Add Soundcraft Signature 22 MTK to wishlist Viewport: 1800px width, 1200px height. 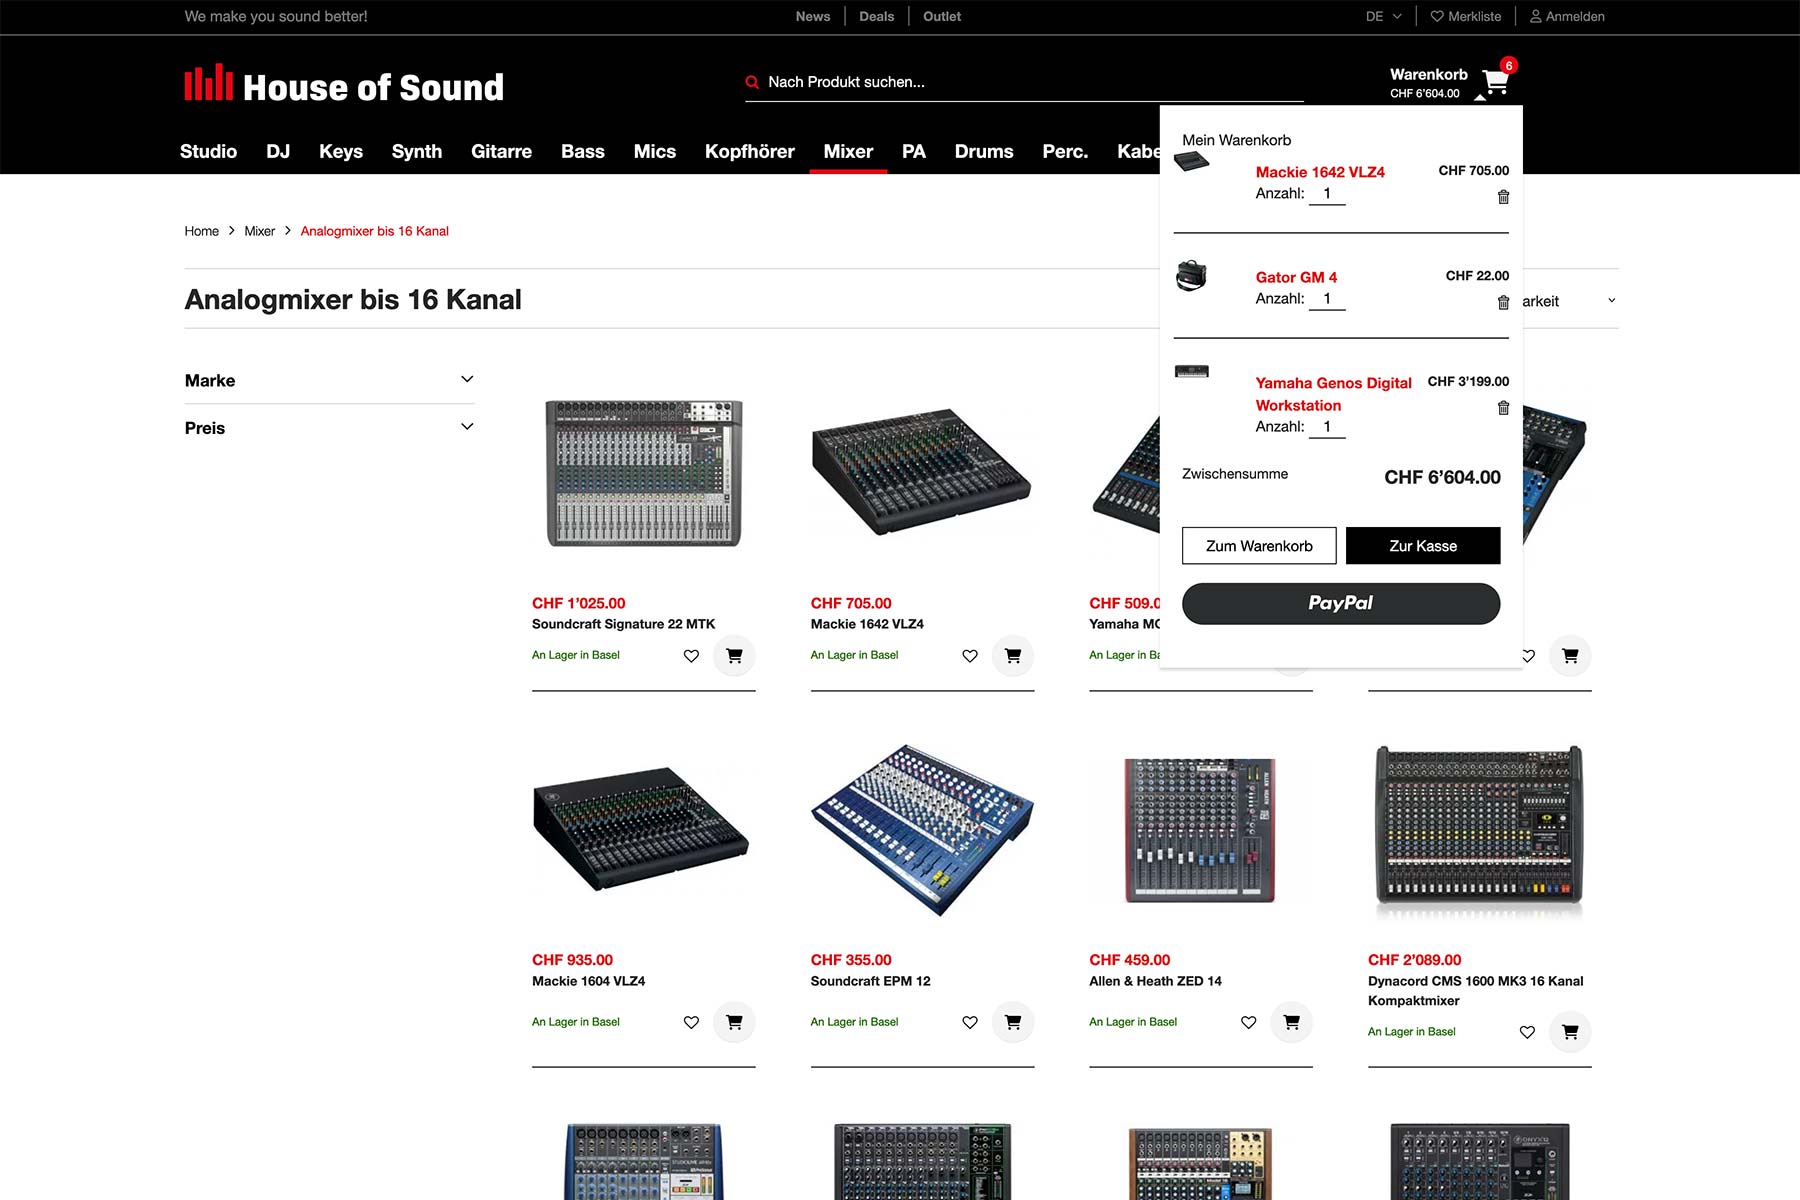pyautogui.click(x=691, y=656)
